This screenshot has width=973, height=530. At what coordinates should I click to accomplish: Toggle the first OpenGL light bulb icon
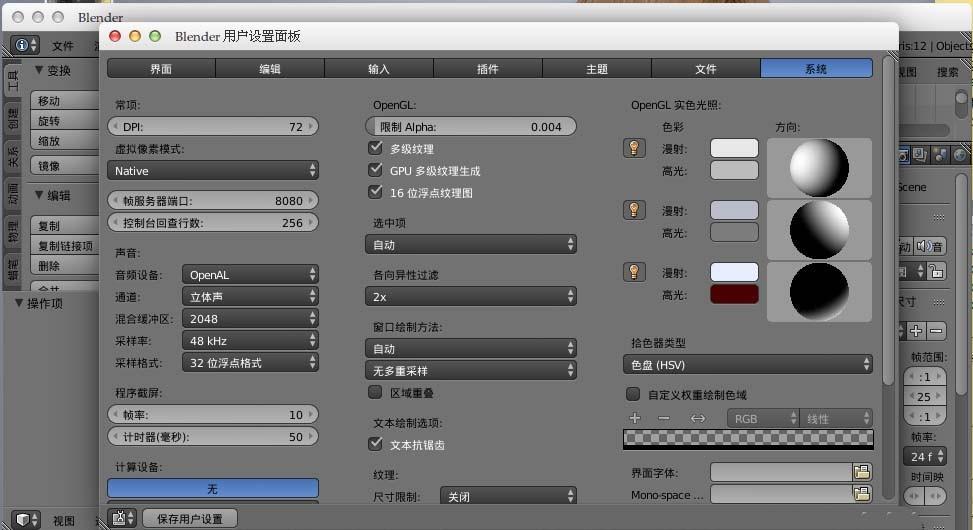coord(634,148)
